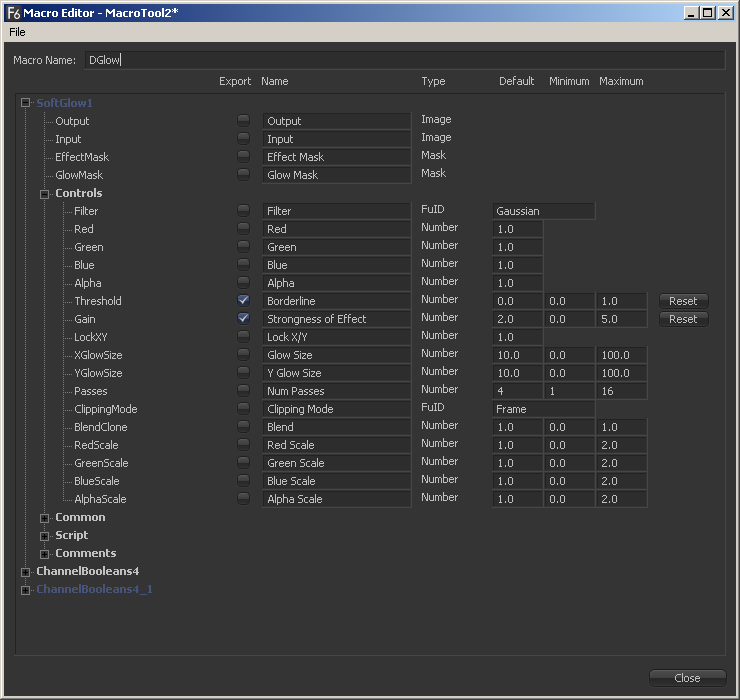The image size is (740, 700).
Task: Edit the Y Glow Size name field
Action: coord(336,373)
